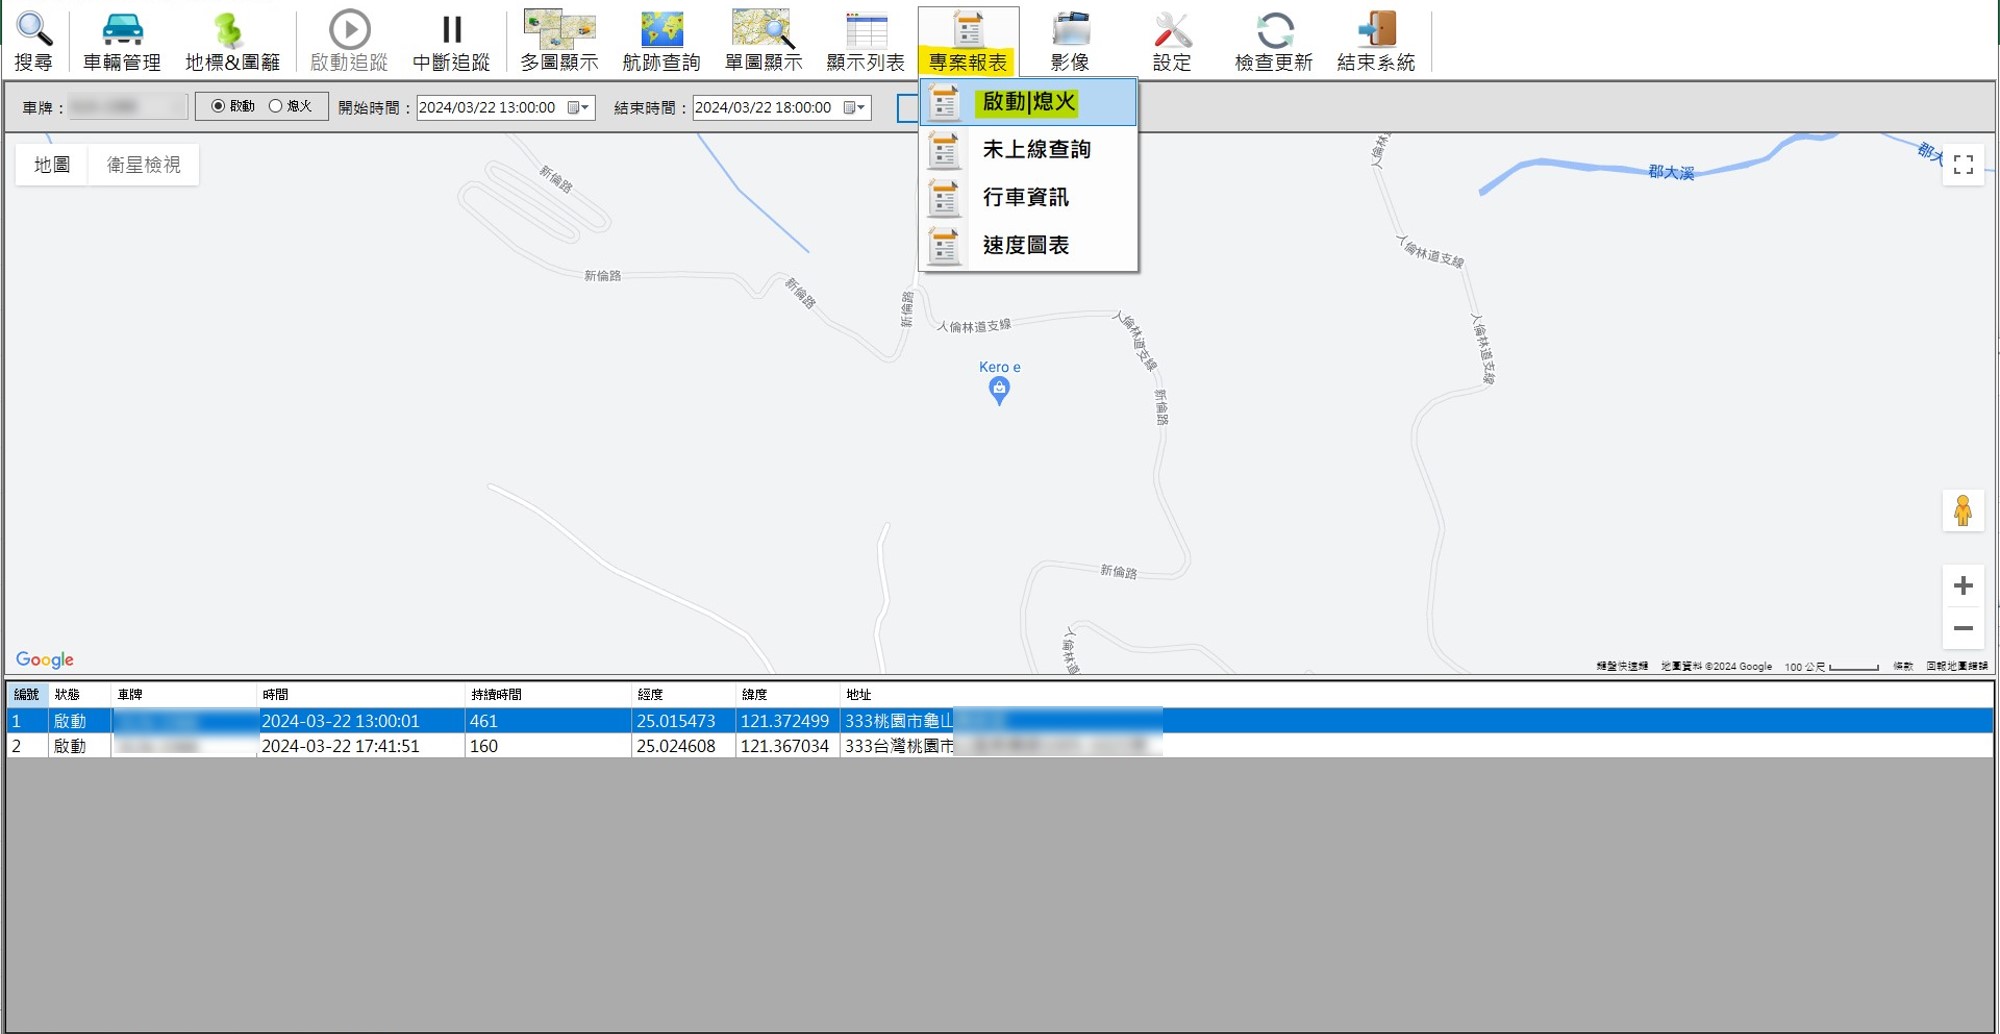Pause tracking with 中斷追蹤
Image resolution: width=2000 pixels, height=1034 pixels.
pyautogui.click(x=451, y=41)
